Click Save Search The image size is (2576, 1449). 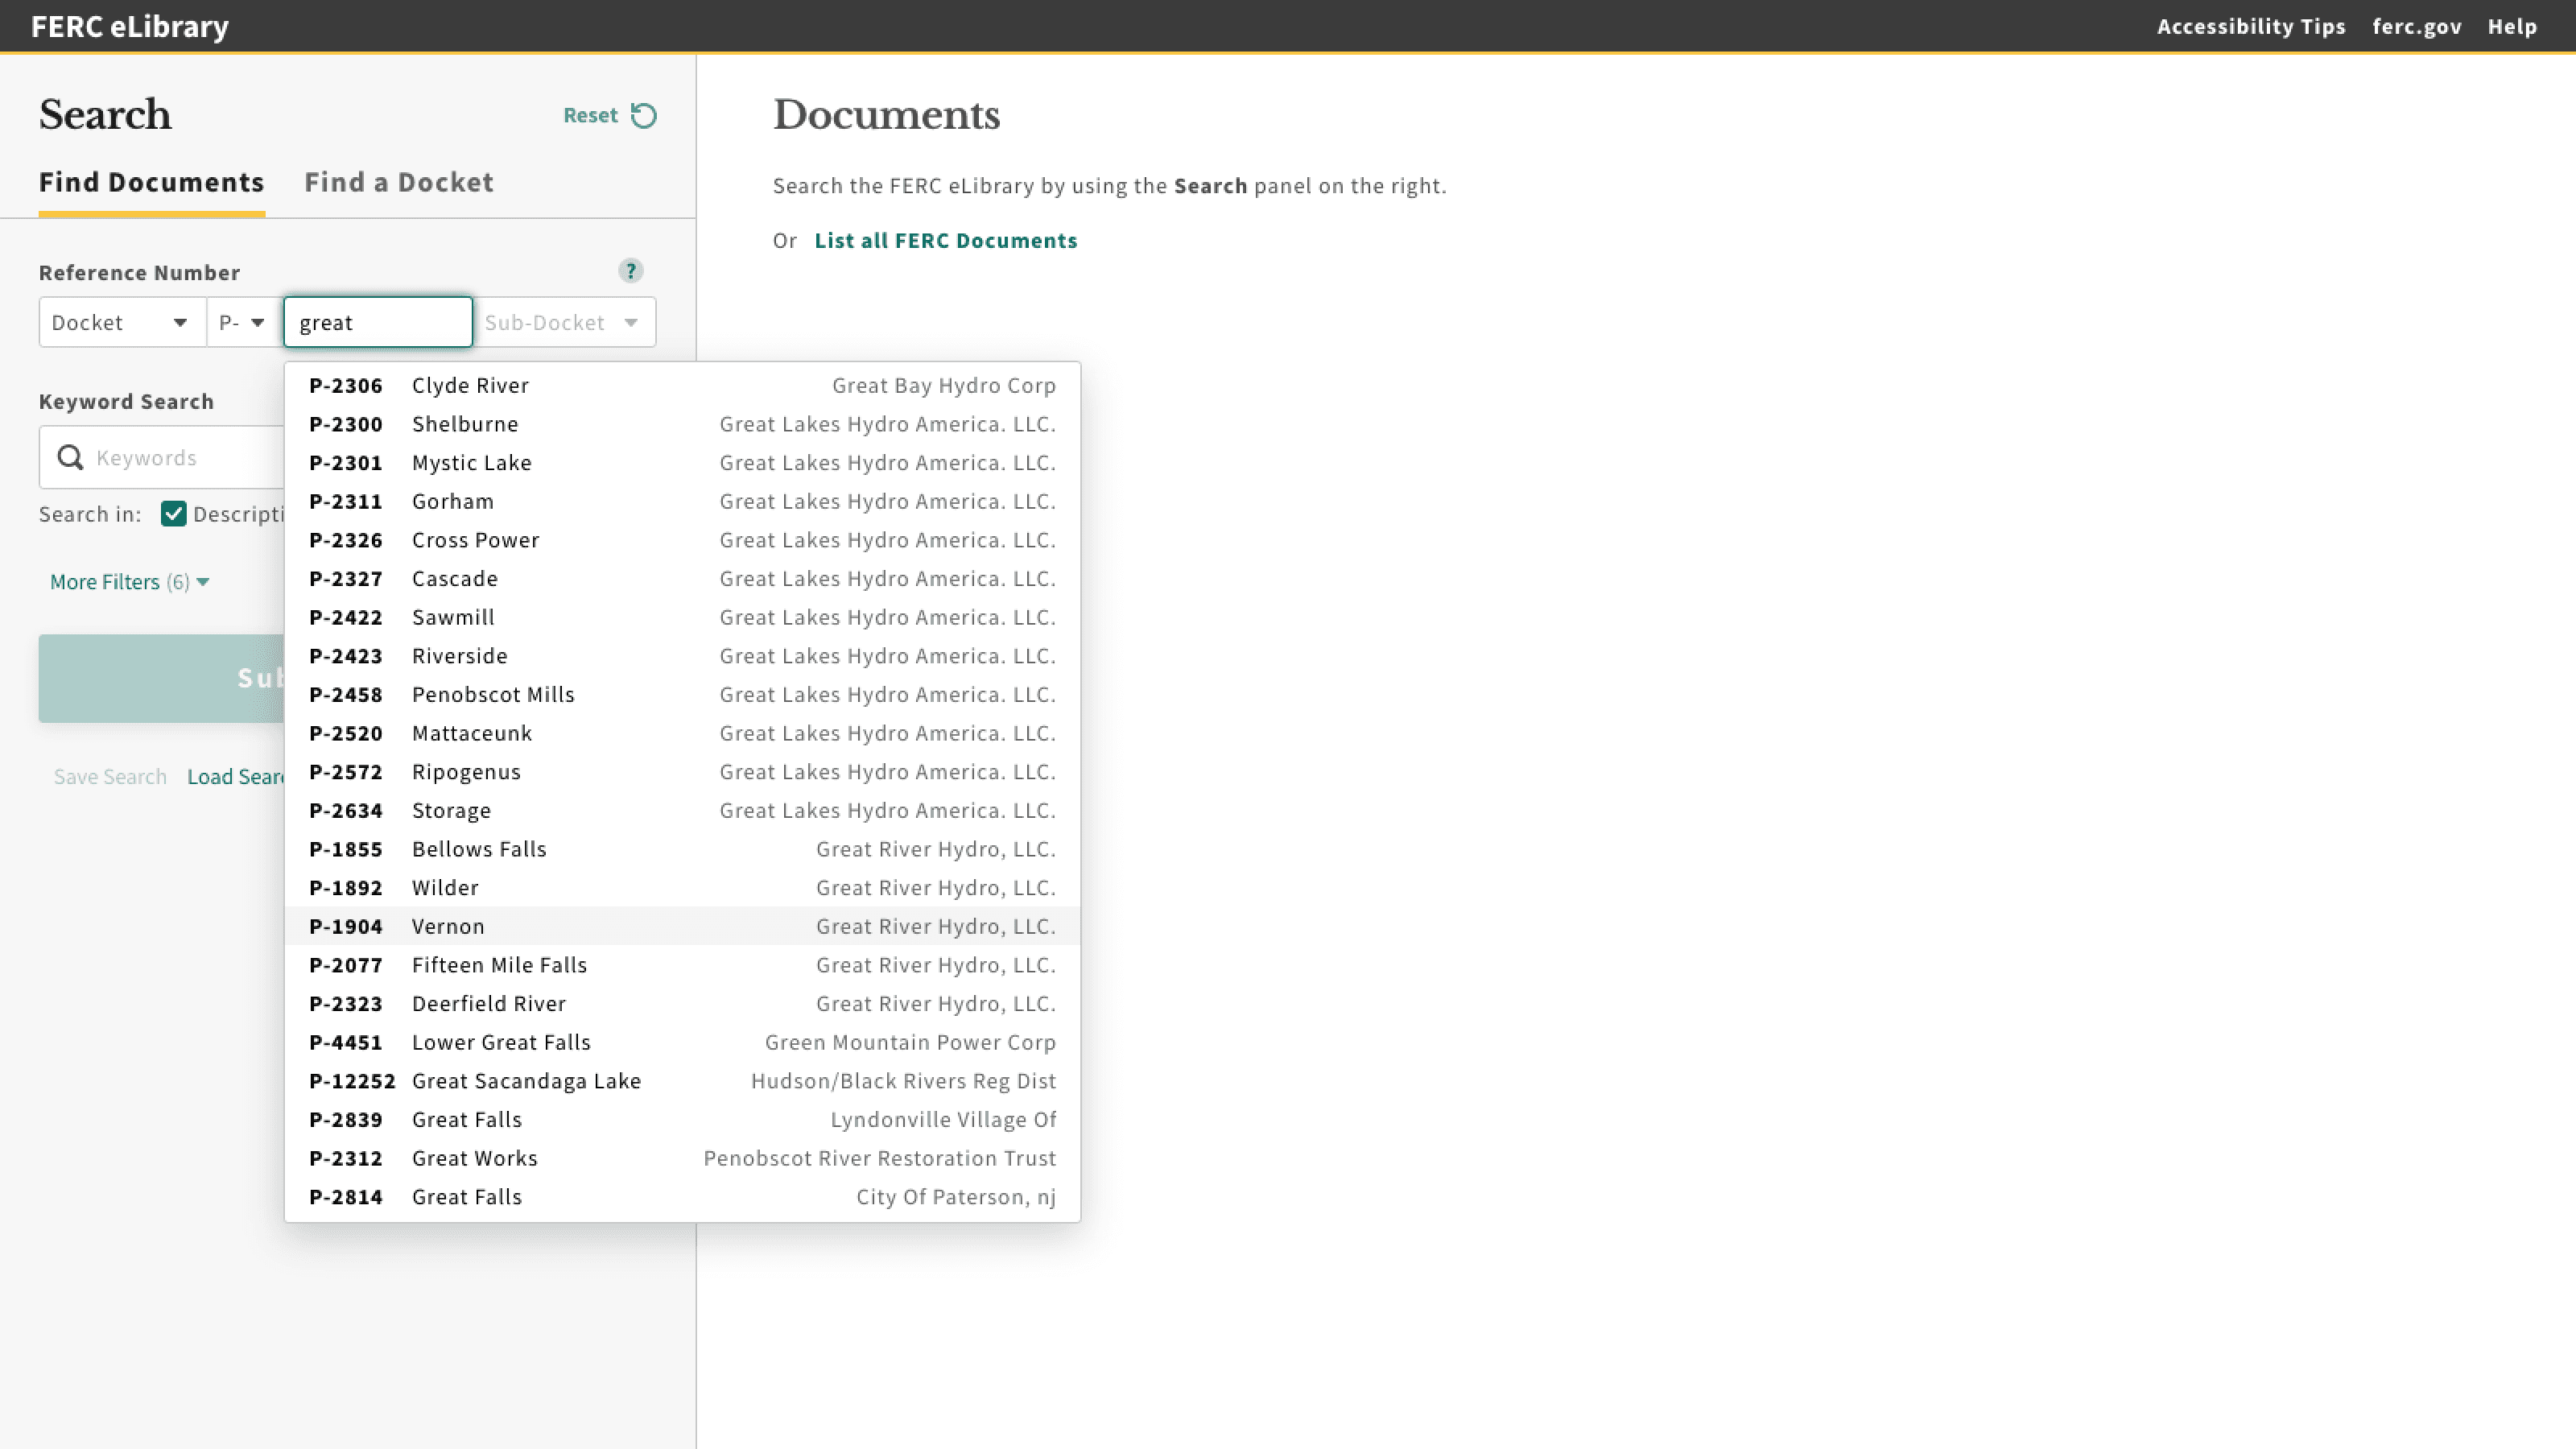110,777
